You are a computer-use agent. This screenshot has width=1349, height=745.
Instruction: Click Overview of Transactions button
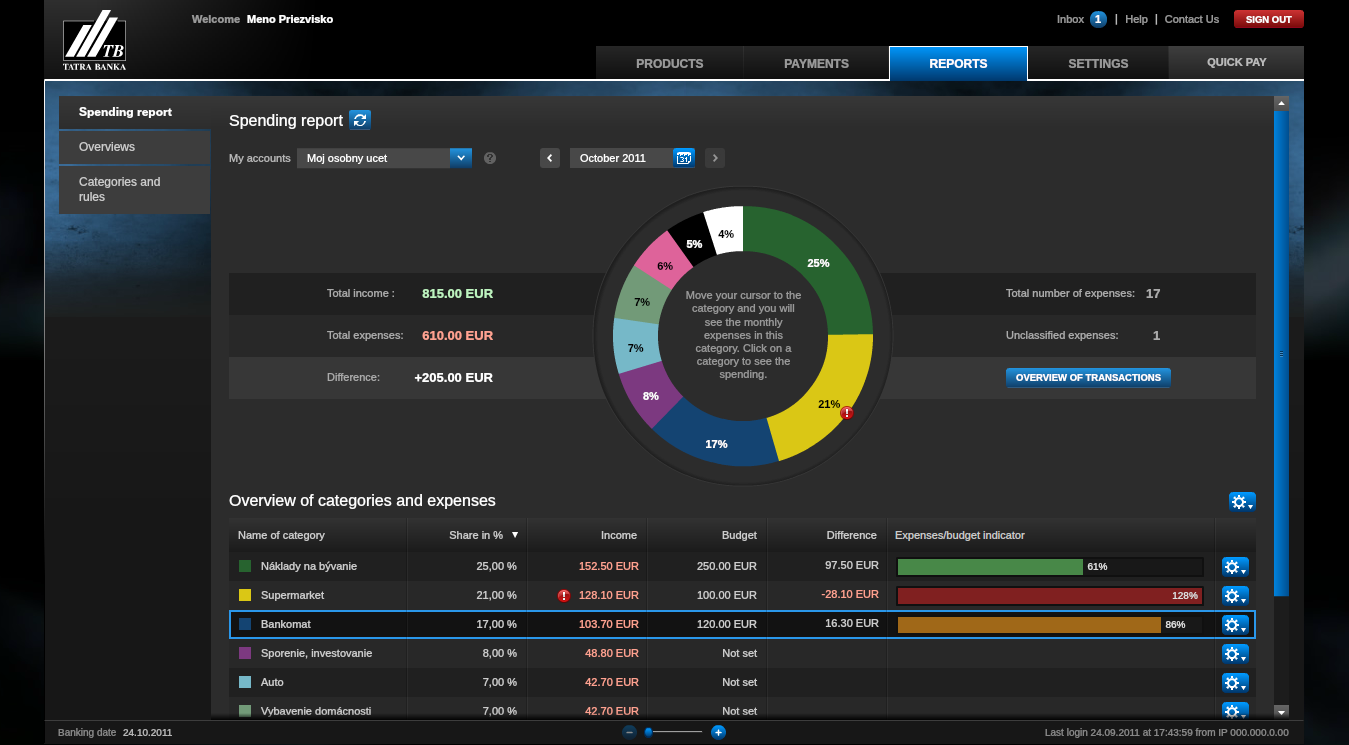[1087, 378]
